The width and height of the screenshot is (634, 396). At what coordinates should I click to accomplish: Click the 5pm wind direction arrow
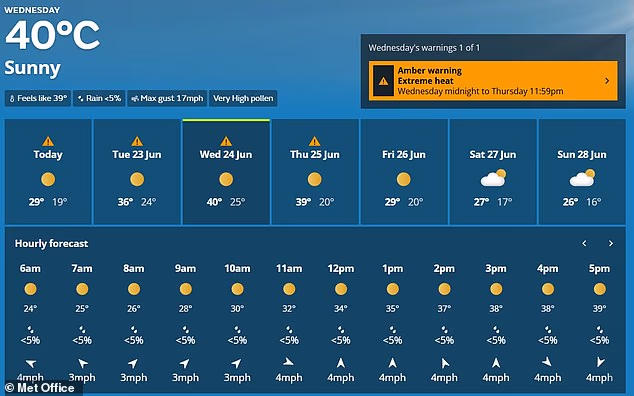(x=600, y=362)
